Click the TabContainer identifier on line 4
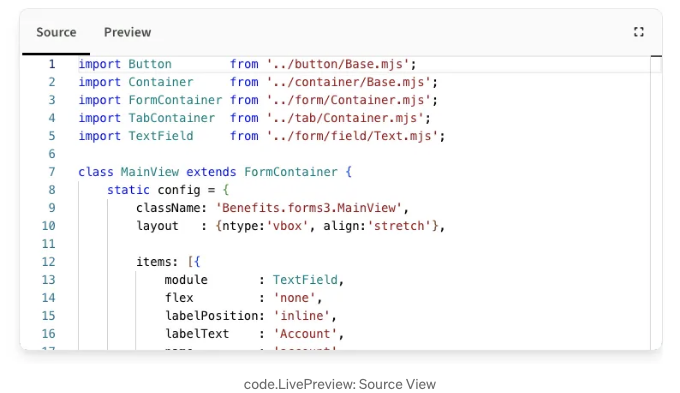Screen dimensions: 680x393 click(x=172, y=118)
